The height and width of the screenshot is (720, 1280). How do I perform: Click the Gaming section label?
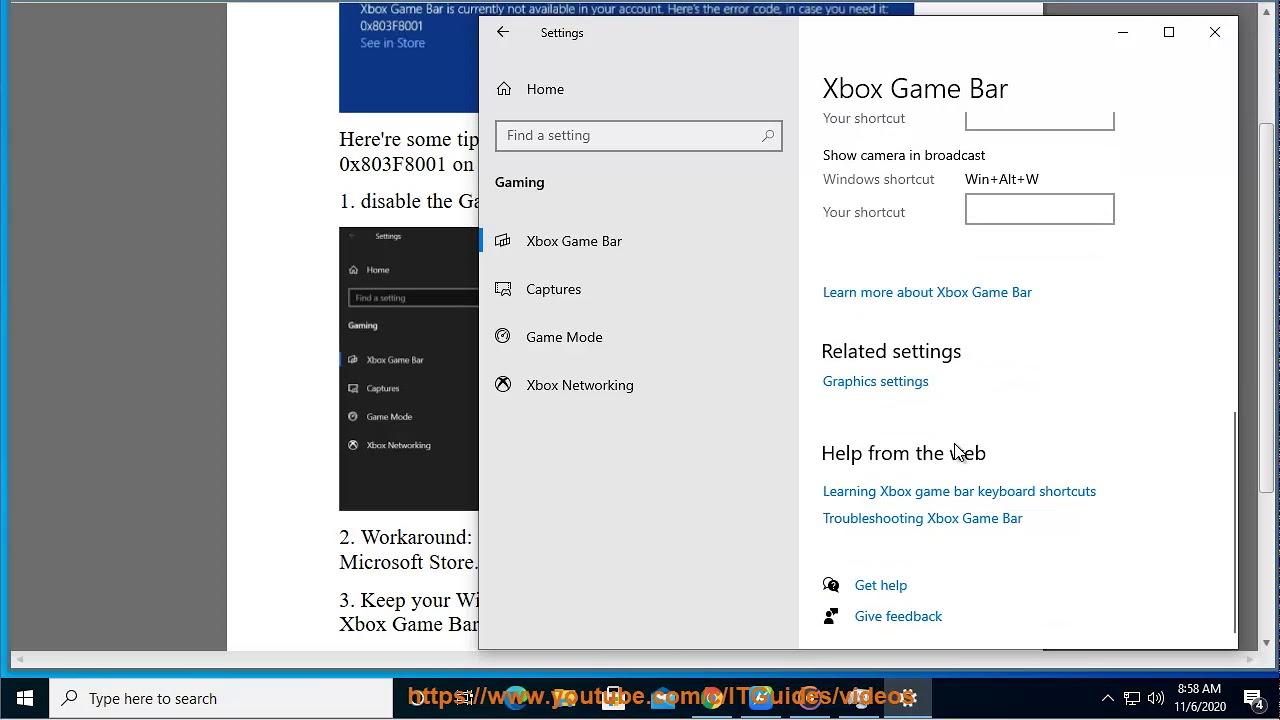(x=520, y=182)
